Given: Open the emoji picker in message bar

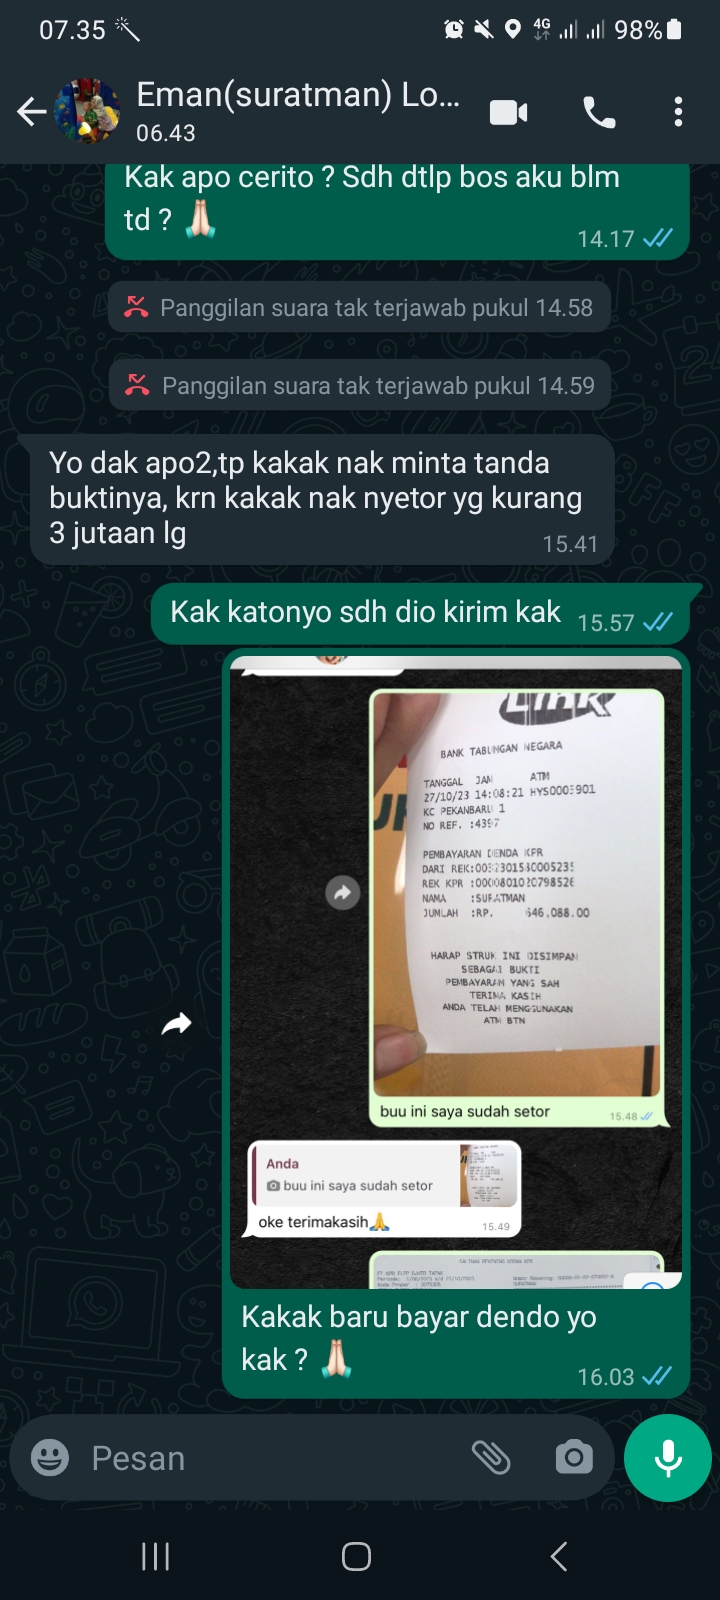Looking at the screenshot, I should pyautogui.click(x=50, y=1457).
